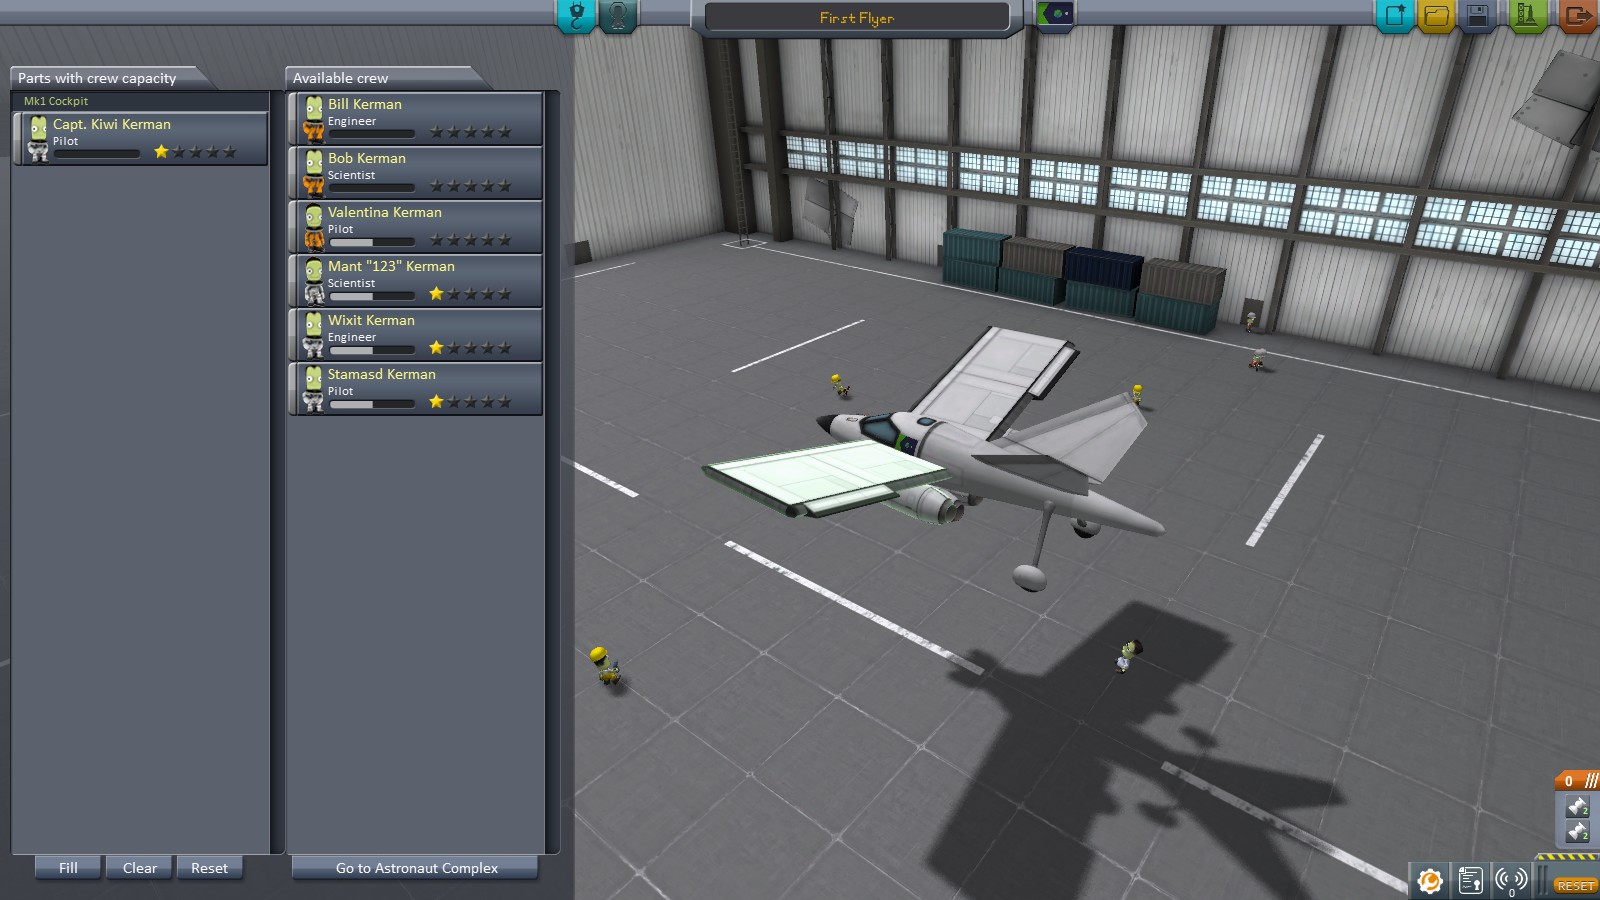Viewport: 1600px width, 900px height.
Task: Select the Parts with crew capacity tab
Action: click(x=108, y=78)
